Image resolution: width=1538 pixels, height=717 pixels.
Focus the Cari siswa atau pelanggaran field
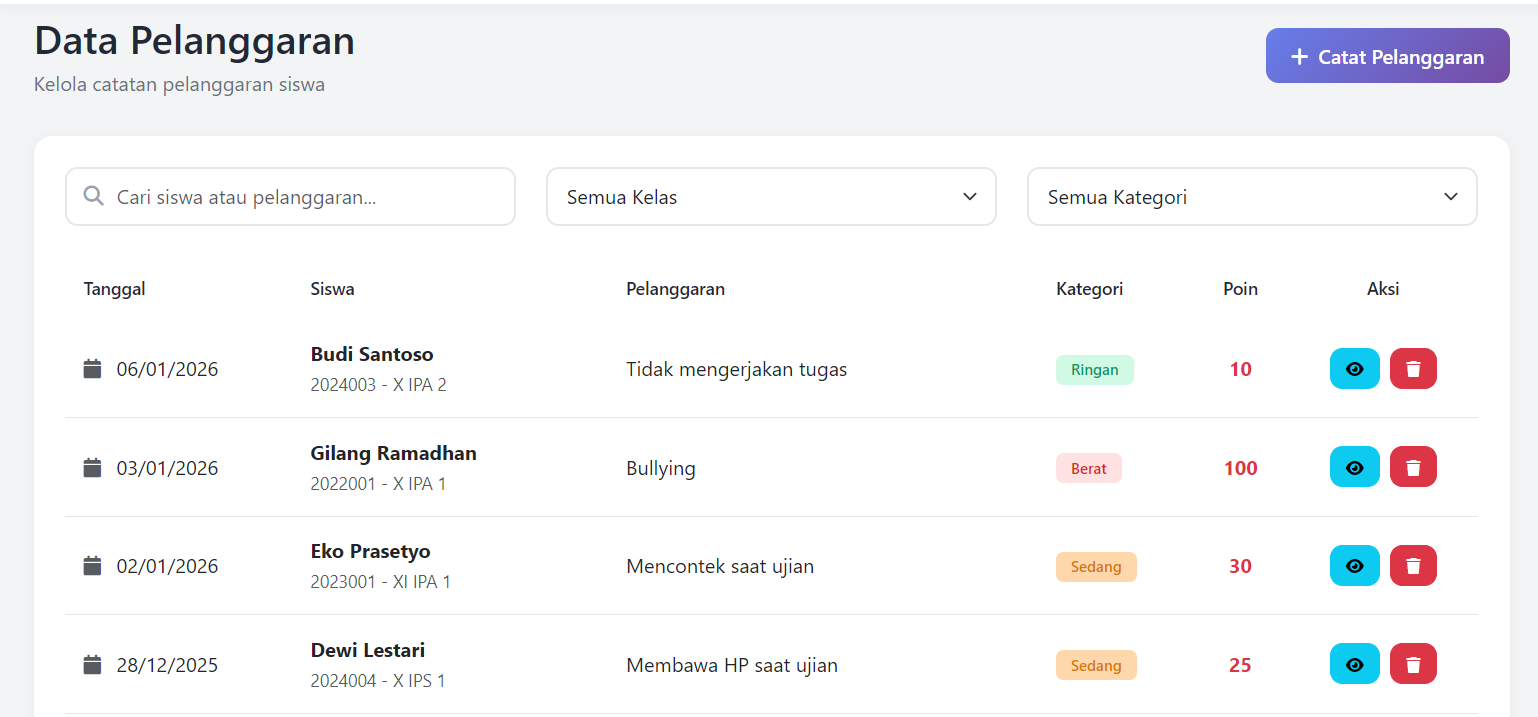pyautogui.click(x=290, y=197)
